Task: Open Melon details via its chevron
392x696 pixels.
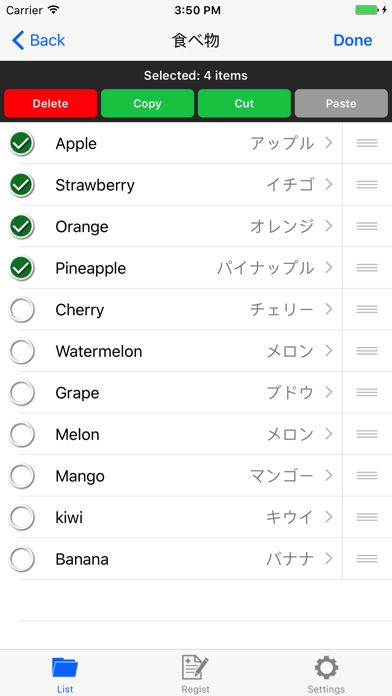Action: (329, 434)
